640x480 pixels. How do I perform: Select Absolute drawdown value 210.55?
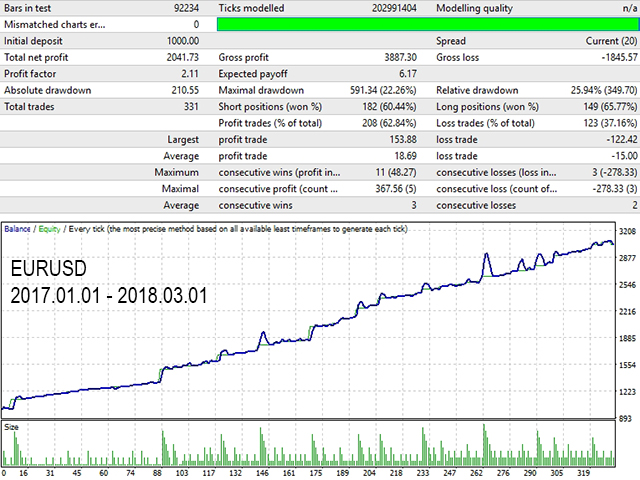point(185,90)
